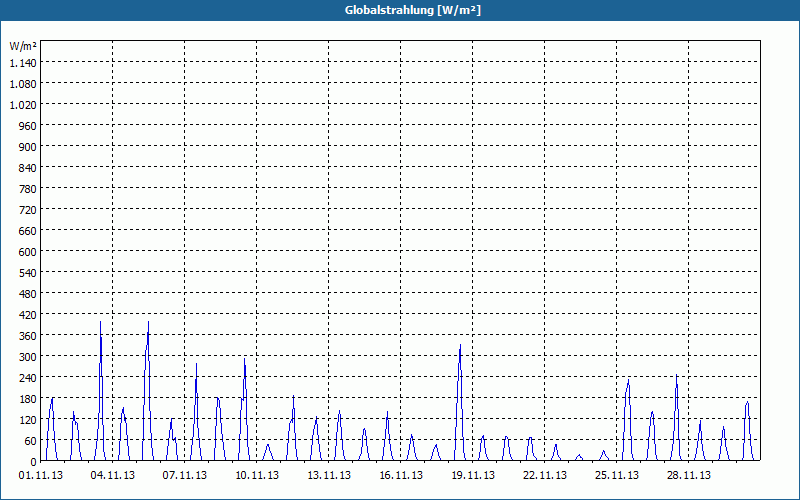The image size is (800, 500).
Task: Click the 16.11.13 date label
Action: coord(401,476)
